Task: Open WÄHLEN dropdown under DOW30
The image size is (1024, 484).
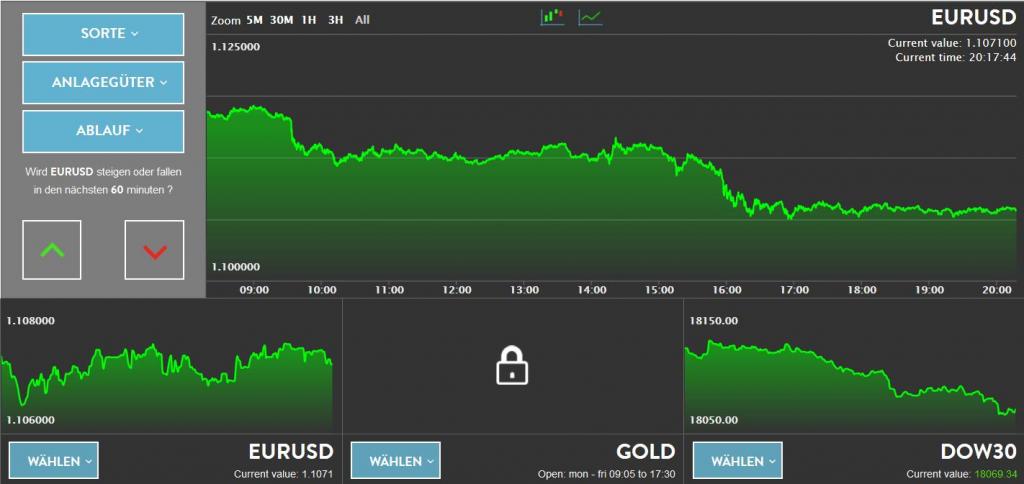Action: 737,460
